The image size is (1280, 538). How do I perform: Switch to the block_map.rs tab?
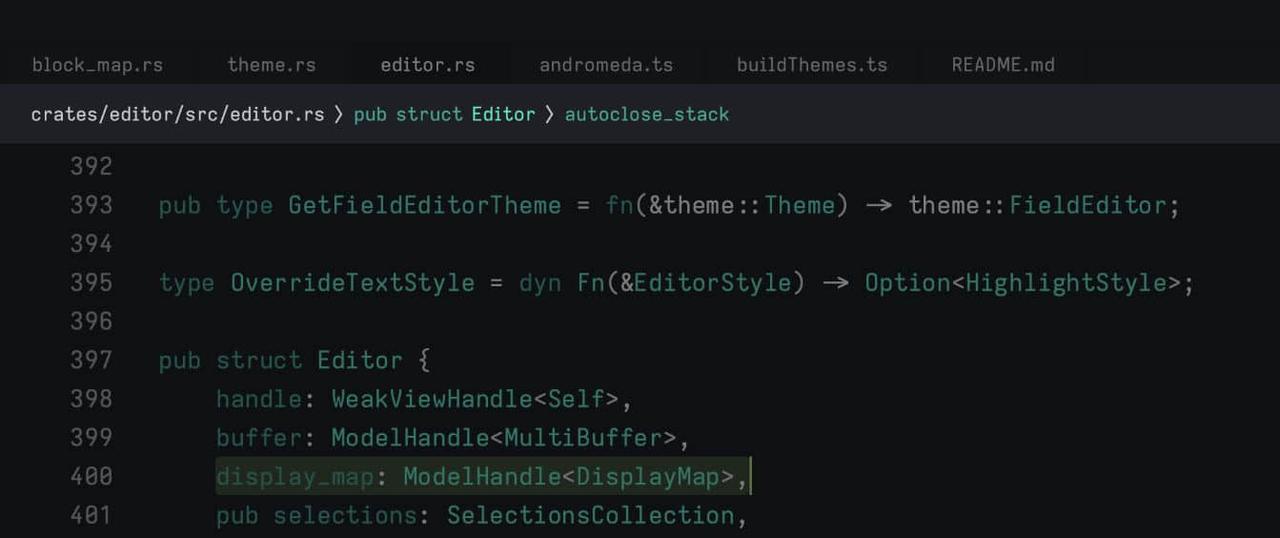[97, 65]
